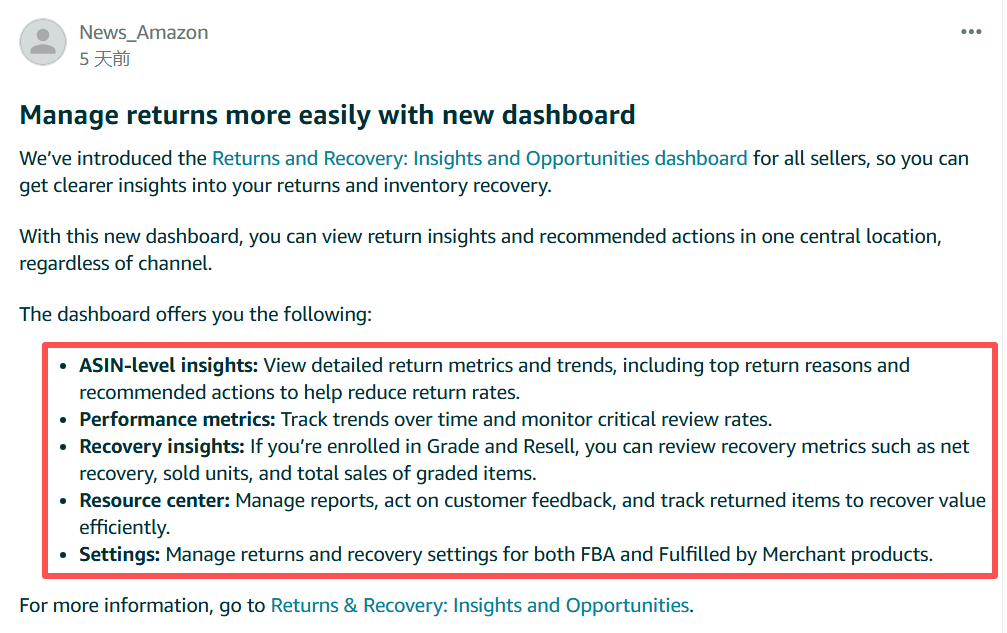Click the bold "ASIN-level insights:" label

168,365
